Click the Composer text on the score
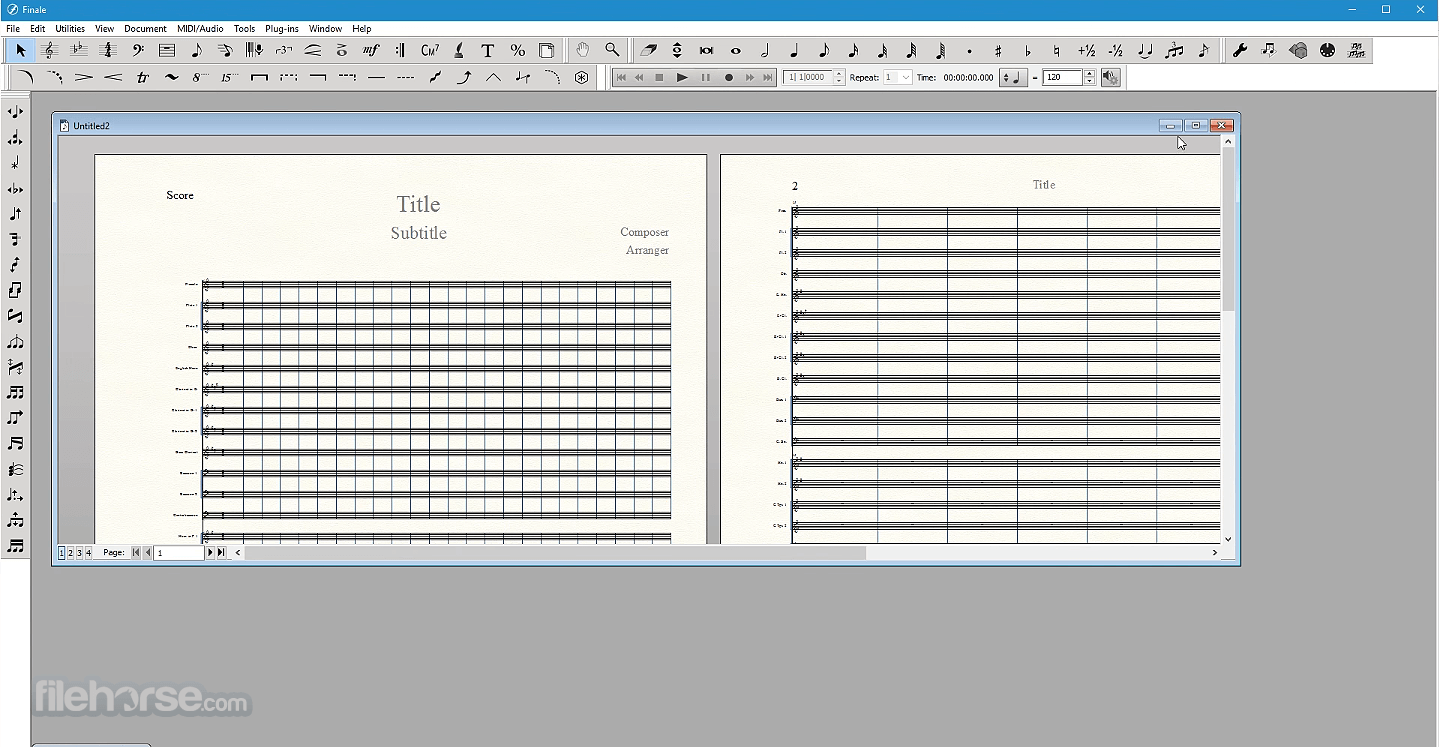This screenshot has height=747, width=1439. coord(644,232)
